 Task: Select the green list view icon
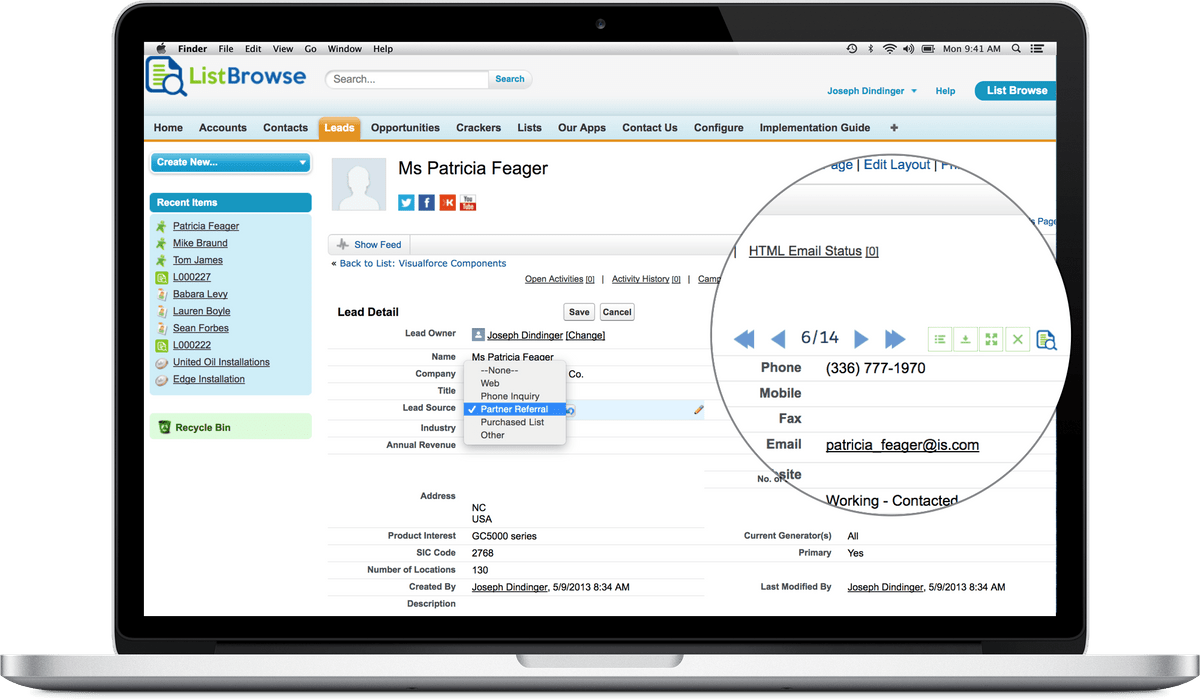(x=940, y=339)
